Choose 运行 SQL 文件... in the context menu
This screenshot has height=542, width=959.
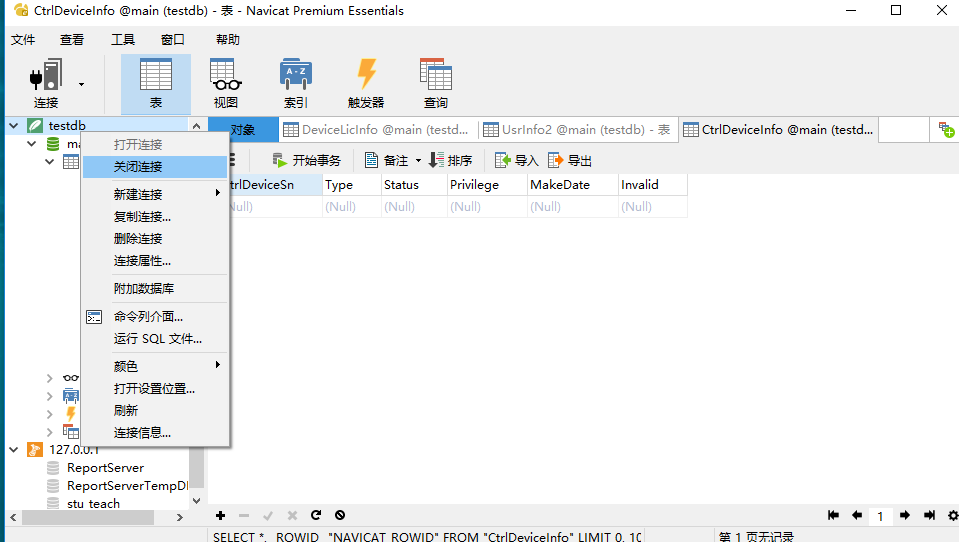[155, 338]
